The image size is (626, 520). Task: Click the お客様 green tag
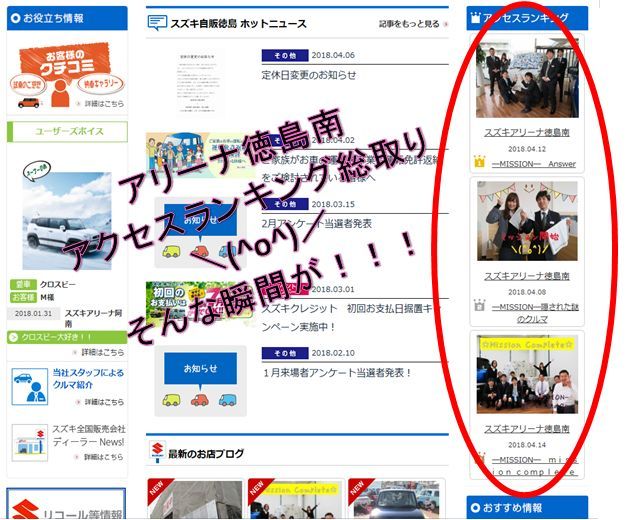(x=23, y=298)
